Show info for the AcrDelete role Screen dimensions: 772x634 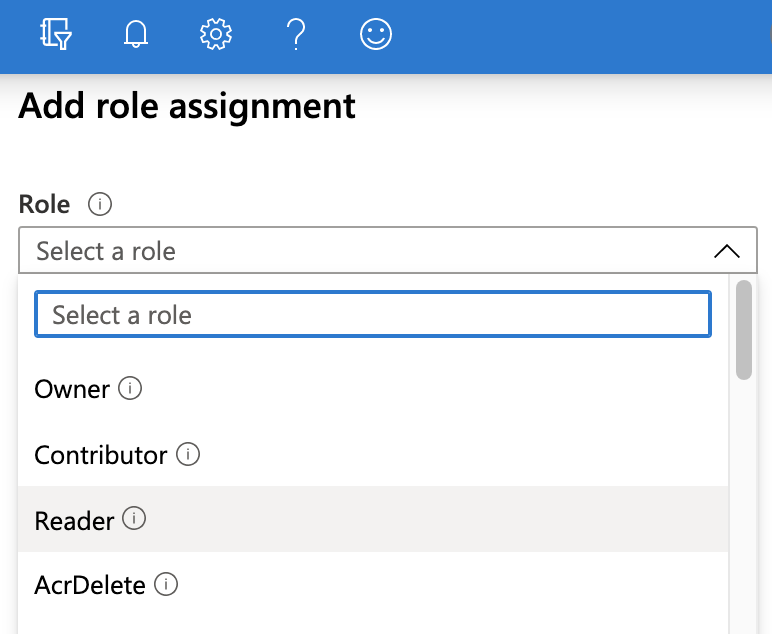166,584
